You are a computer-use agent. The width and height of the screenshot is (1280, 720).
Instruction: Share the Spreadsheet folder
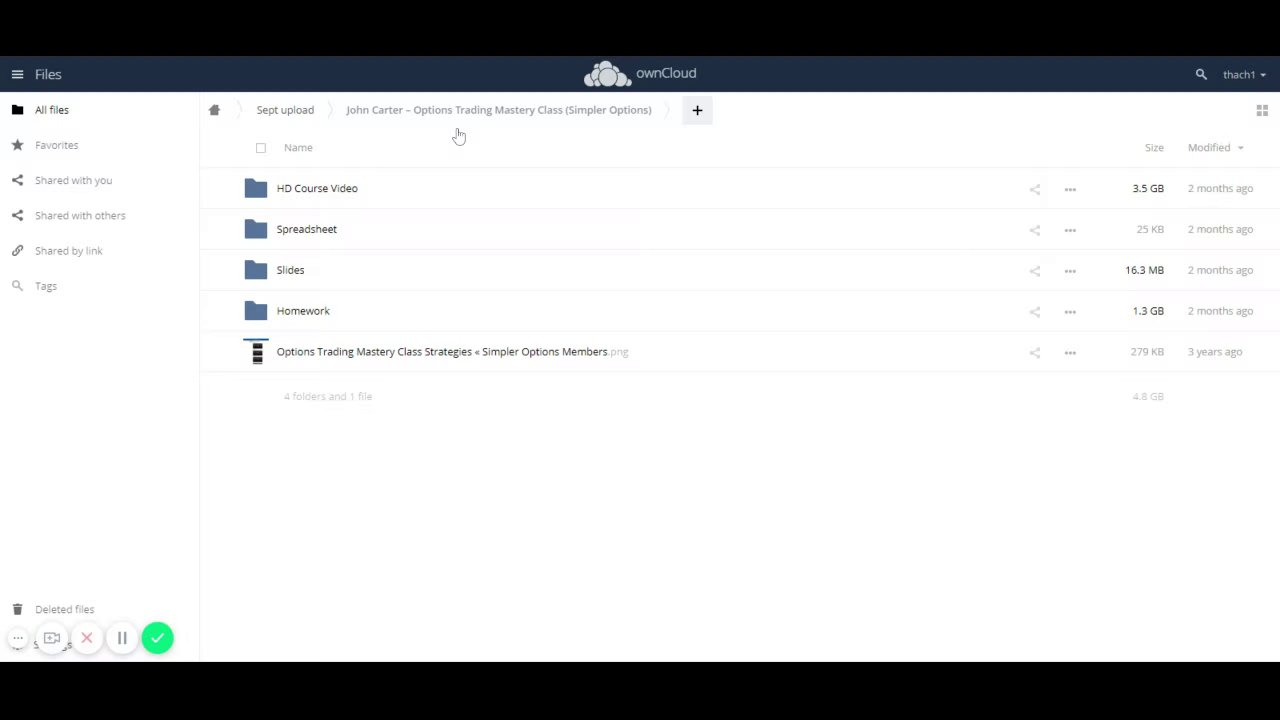1035,230
